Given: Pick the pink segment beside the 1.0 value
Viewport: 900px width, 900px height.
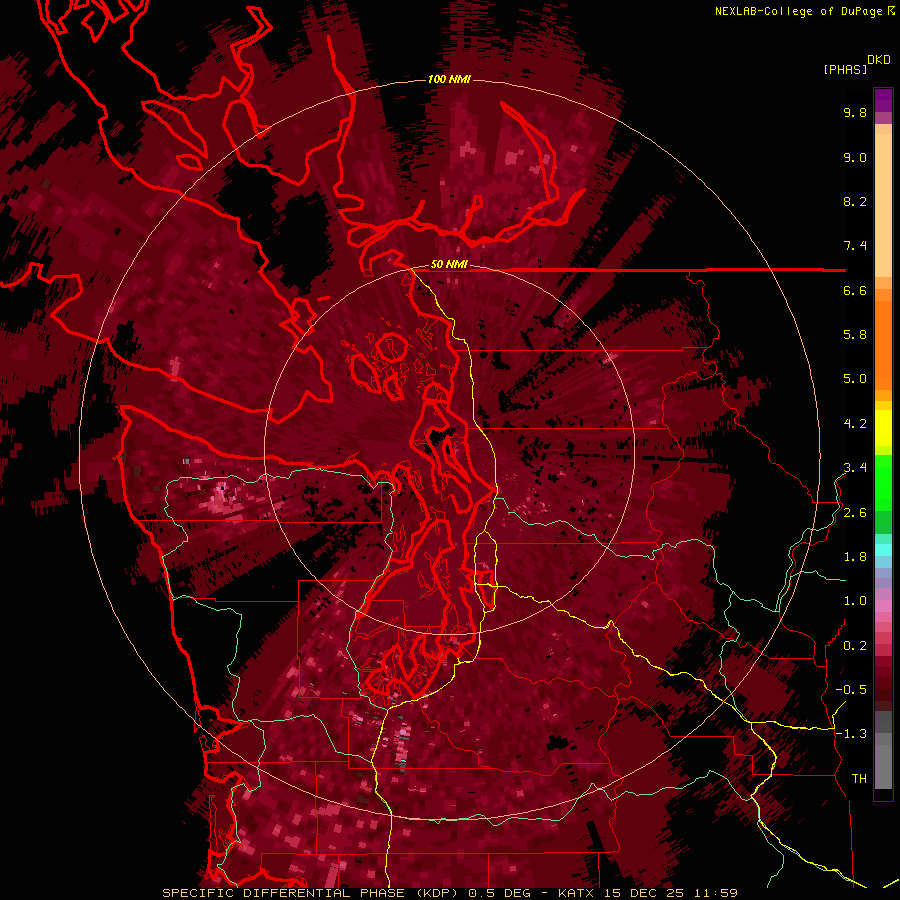Looking at the screenshot, I should click(x=883, y=606).
